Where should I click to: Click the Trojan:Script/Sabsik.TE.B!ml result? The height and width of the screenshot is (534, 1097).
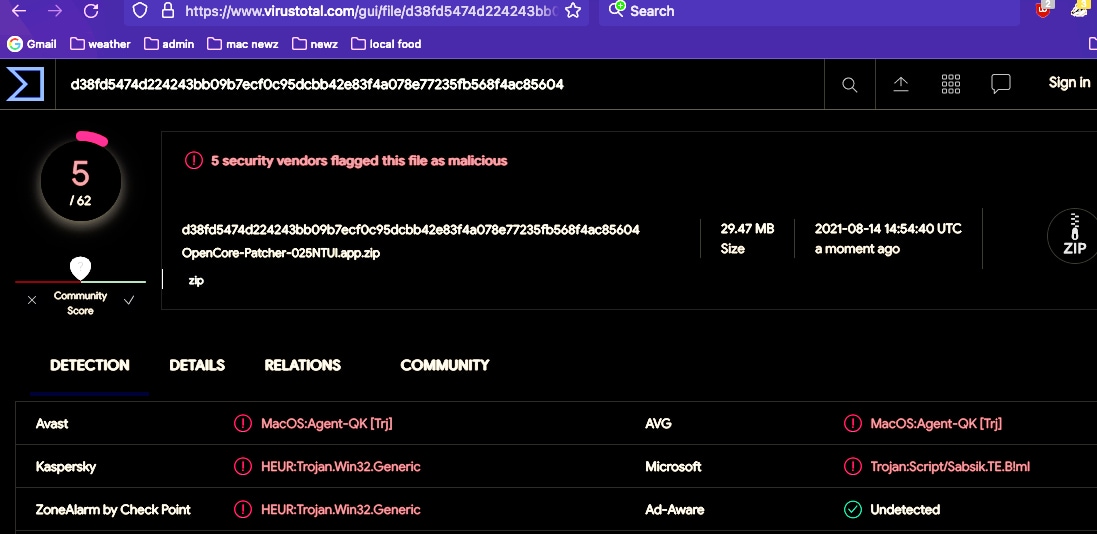coord(950,467)
